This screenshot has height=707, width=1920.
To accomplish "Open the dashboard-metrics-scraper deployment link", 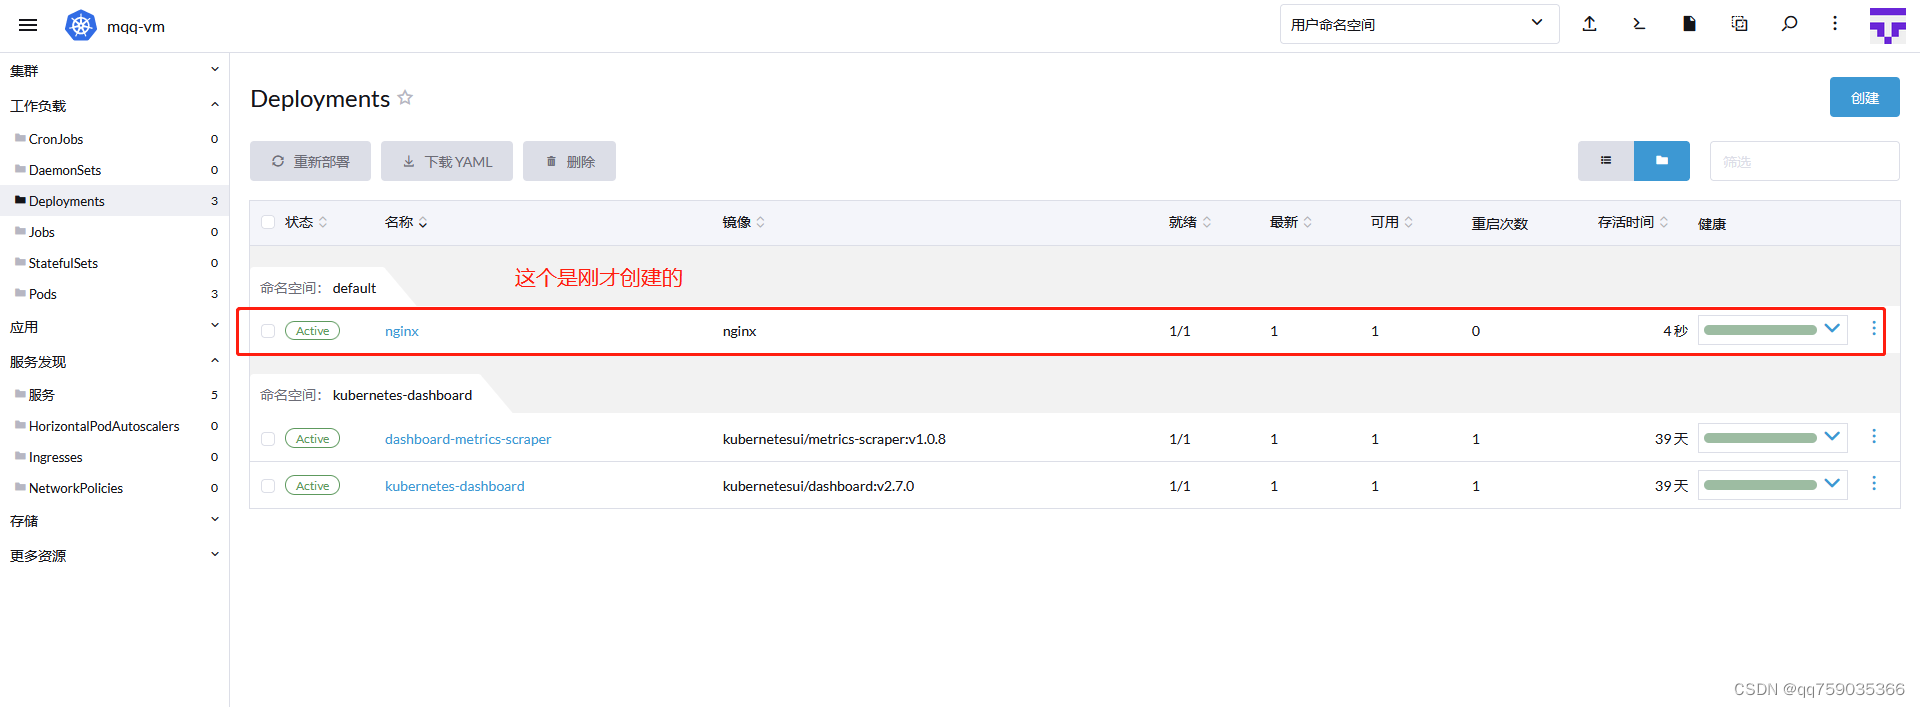I will [468, 439].
